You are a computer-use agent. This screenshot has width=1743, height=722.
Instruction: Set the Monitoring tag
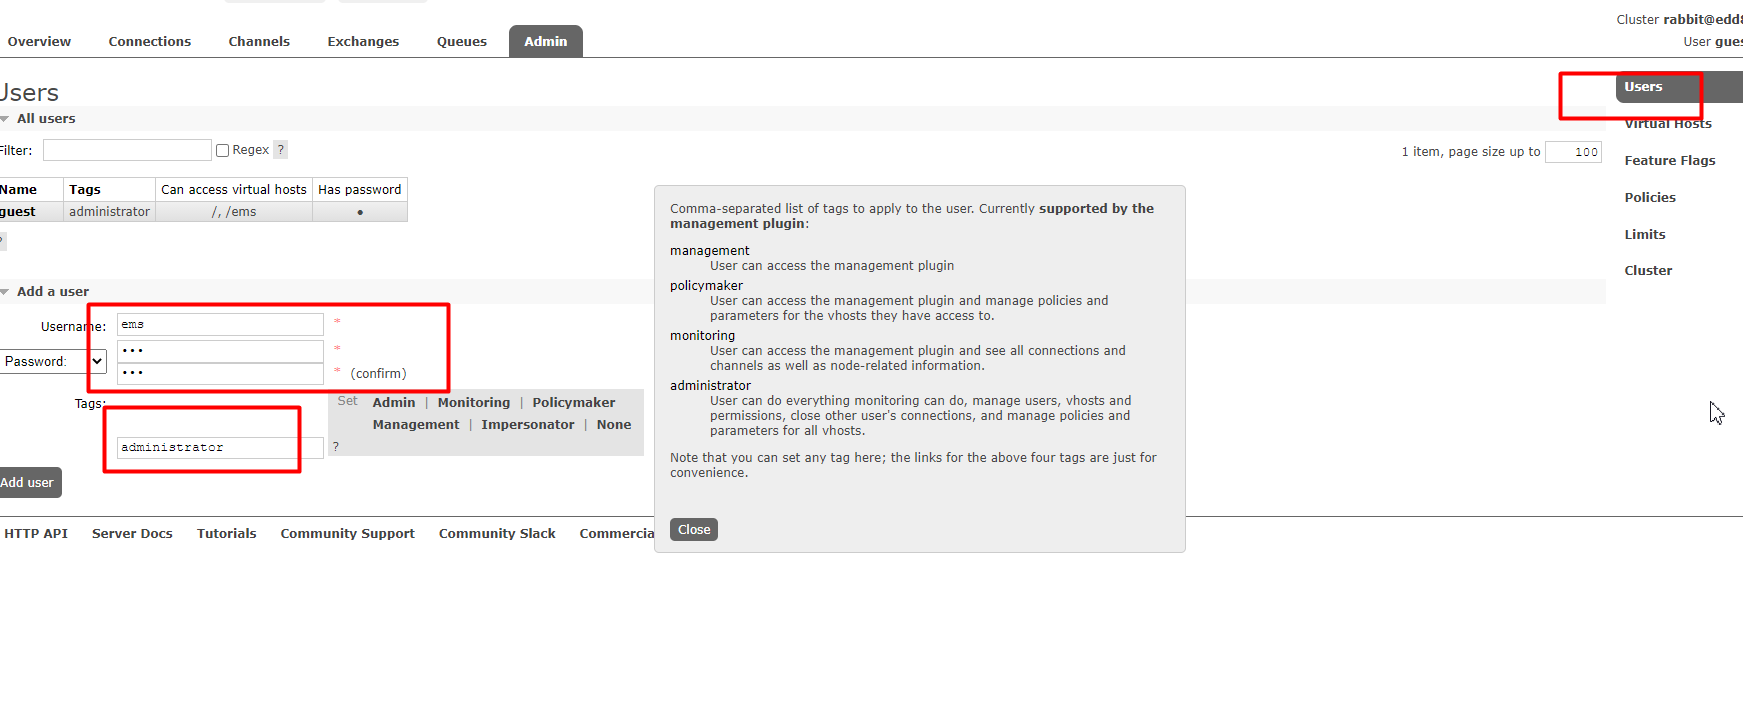coord(474,402)
